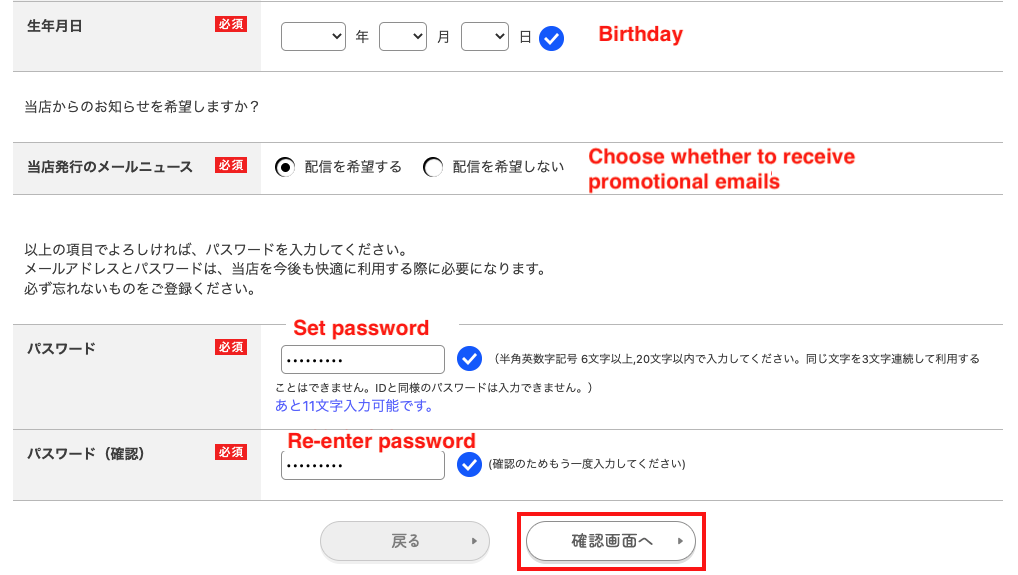The image size is (1018, 575).
Task: Select 配信を希望しない radio option
Action: click(x=433, y=168)
